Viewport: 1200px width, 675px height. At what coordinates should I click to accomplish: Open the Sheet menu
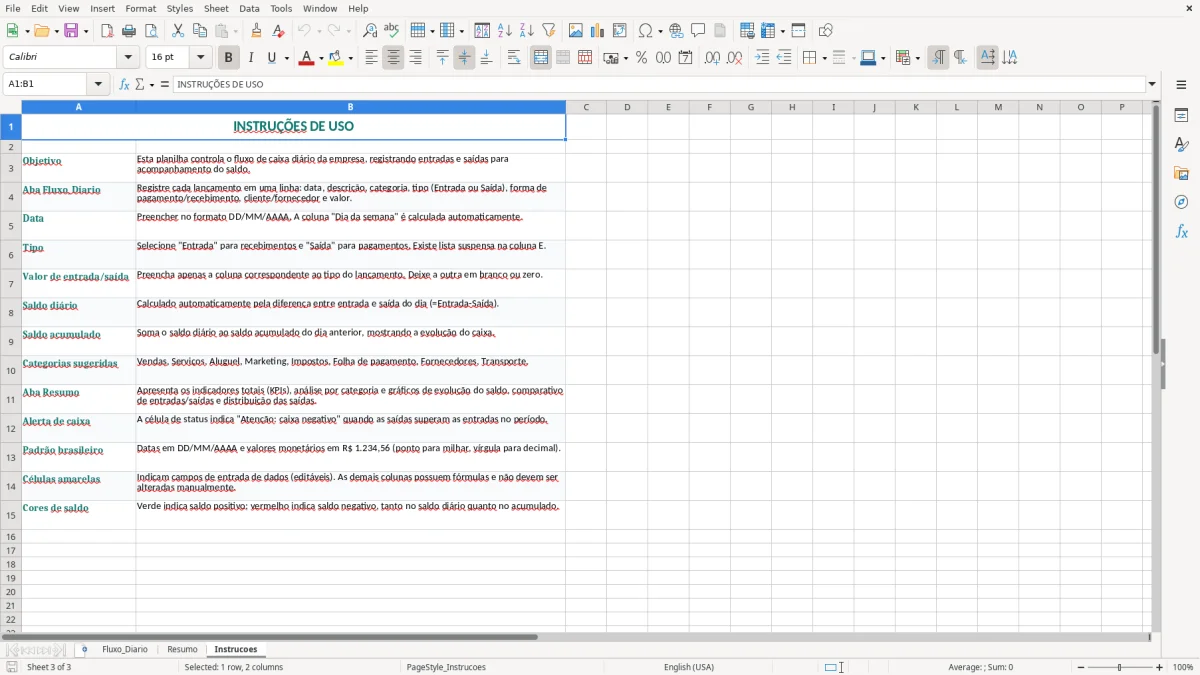[216, 8]
